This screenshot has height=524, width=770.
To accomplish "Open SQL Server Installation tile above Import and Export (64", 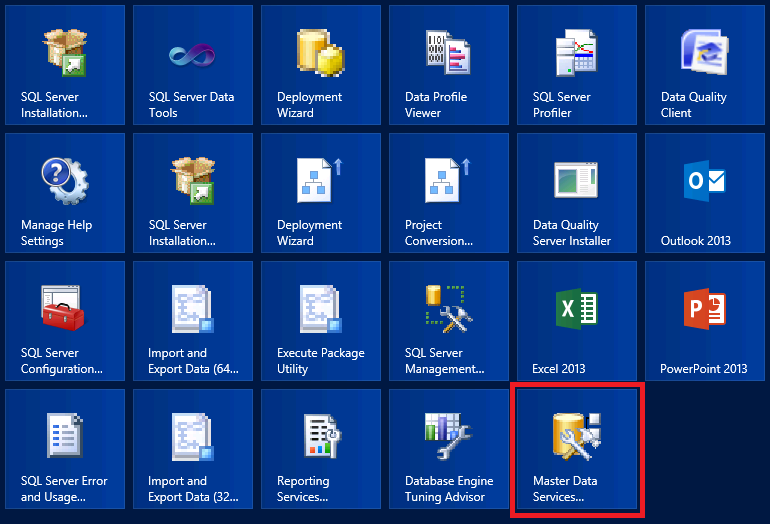I will pos(192,193).
